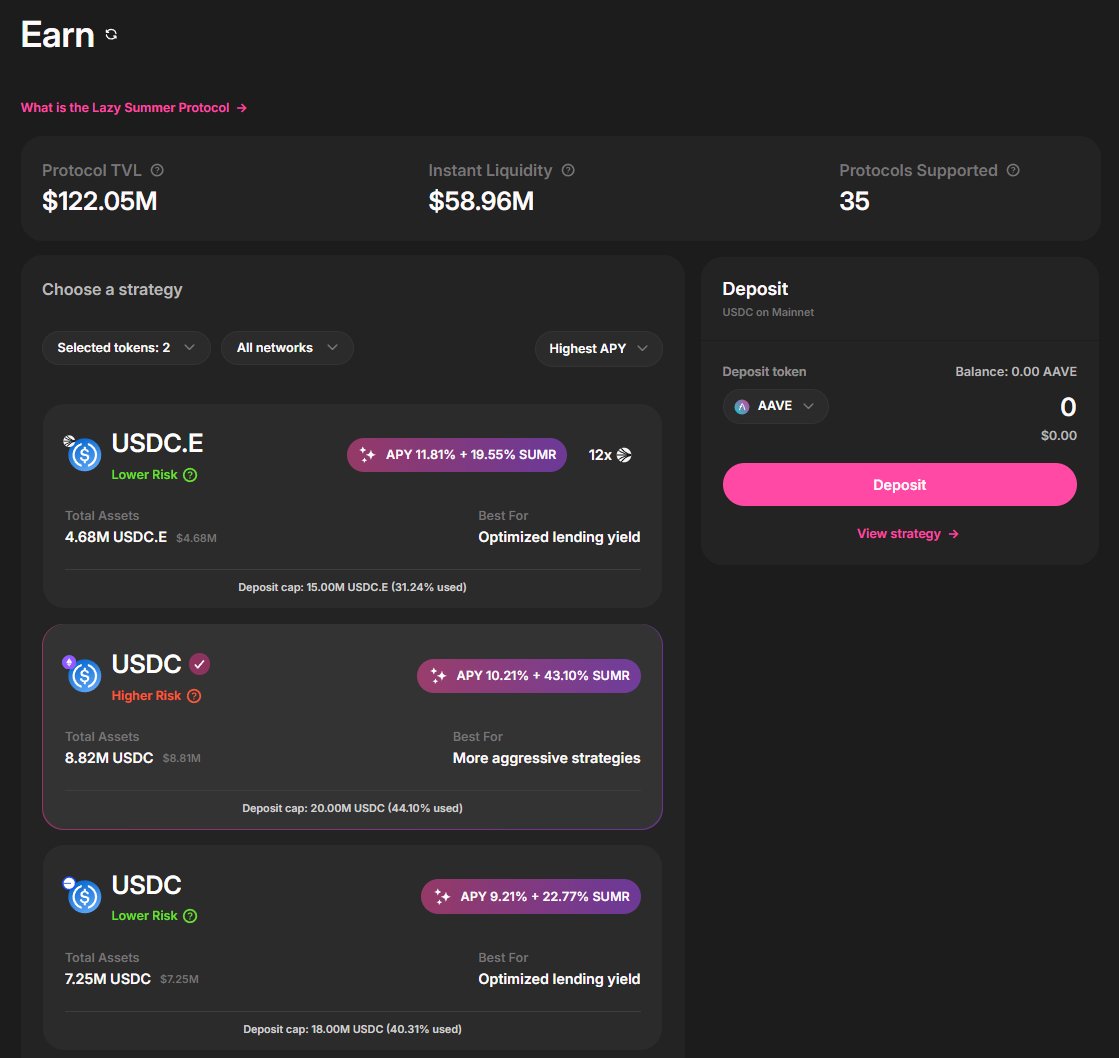Viewport: 1119px width, 1058px height.
Task: Click the $0.00 deposit value text
Action: point(1059,436)
